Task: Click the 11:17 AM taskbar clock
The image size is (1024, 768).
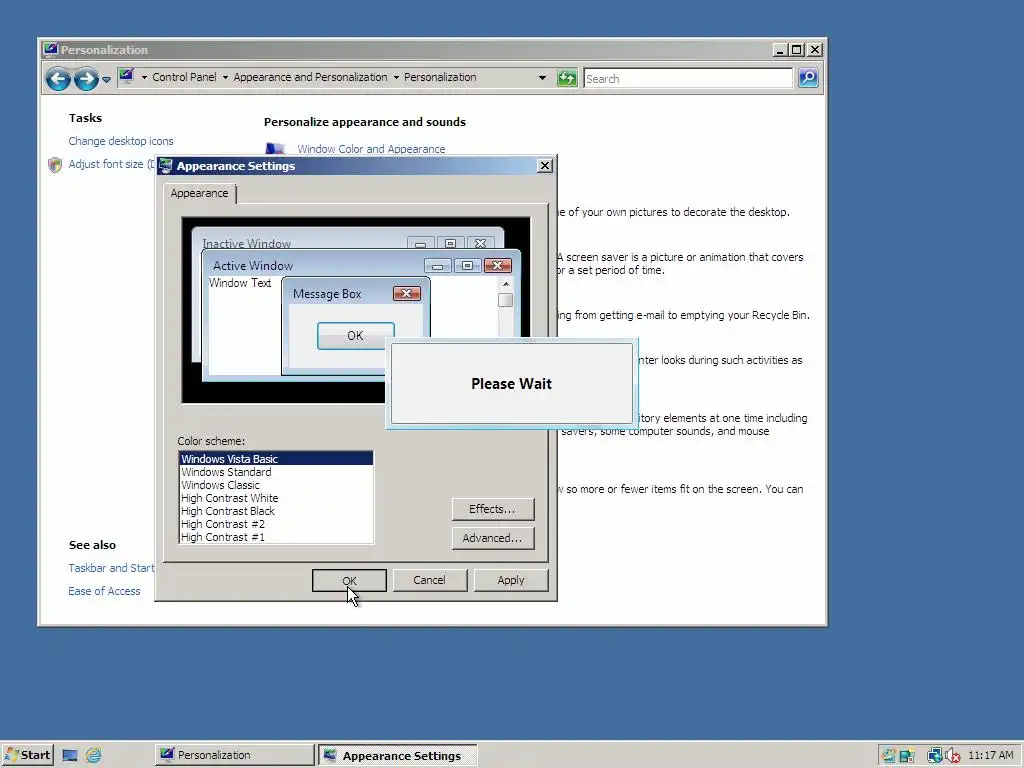Action: [x=991, y=755]
